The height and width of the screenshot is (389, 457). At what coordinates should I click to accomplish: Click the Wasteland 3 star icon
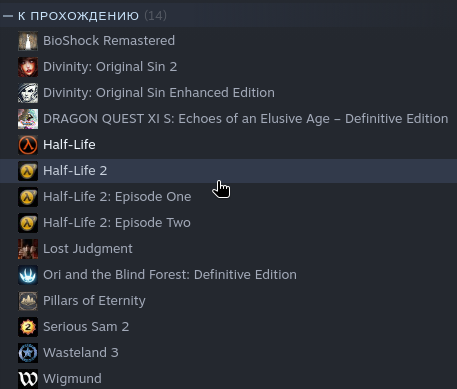[x=28, y=353]
